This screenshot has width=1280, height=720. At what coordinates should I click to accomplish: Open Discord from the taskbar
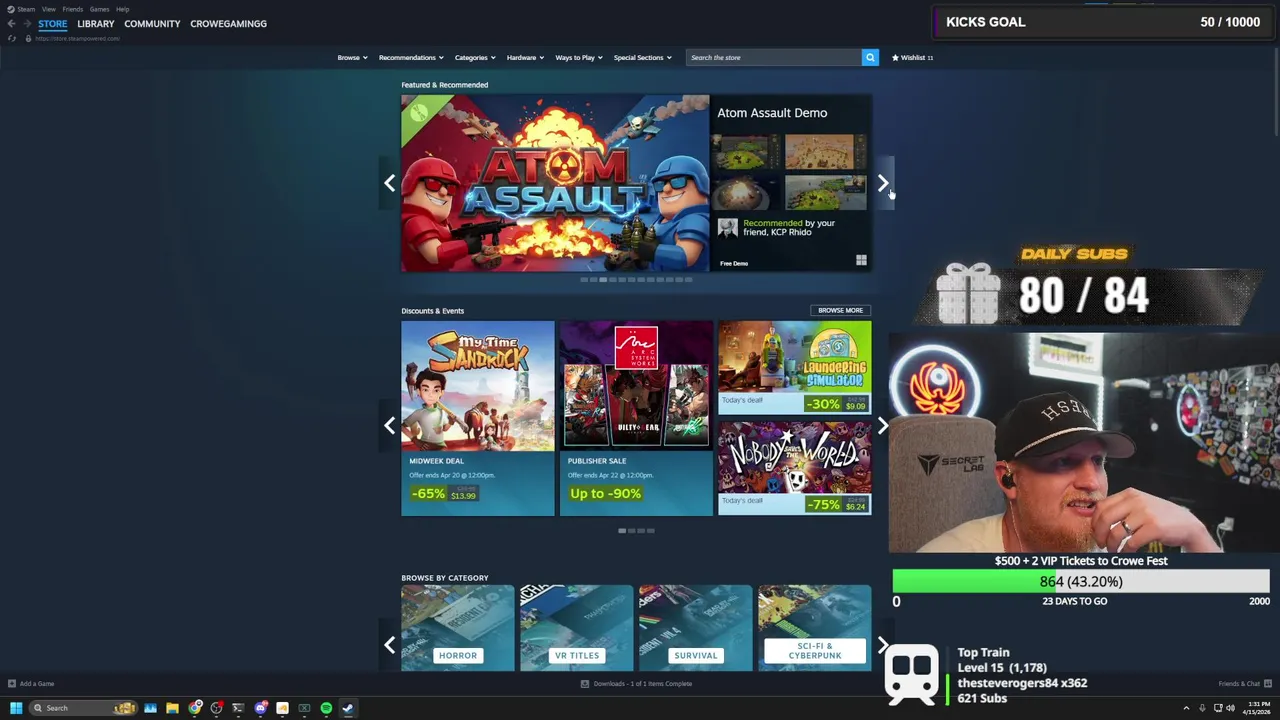pos(261,708)
